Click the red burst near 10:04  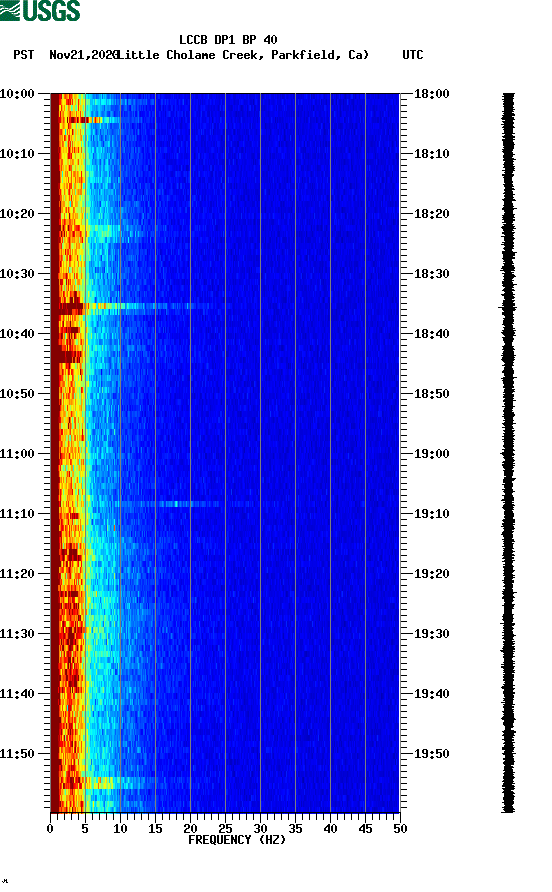85,120
